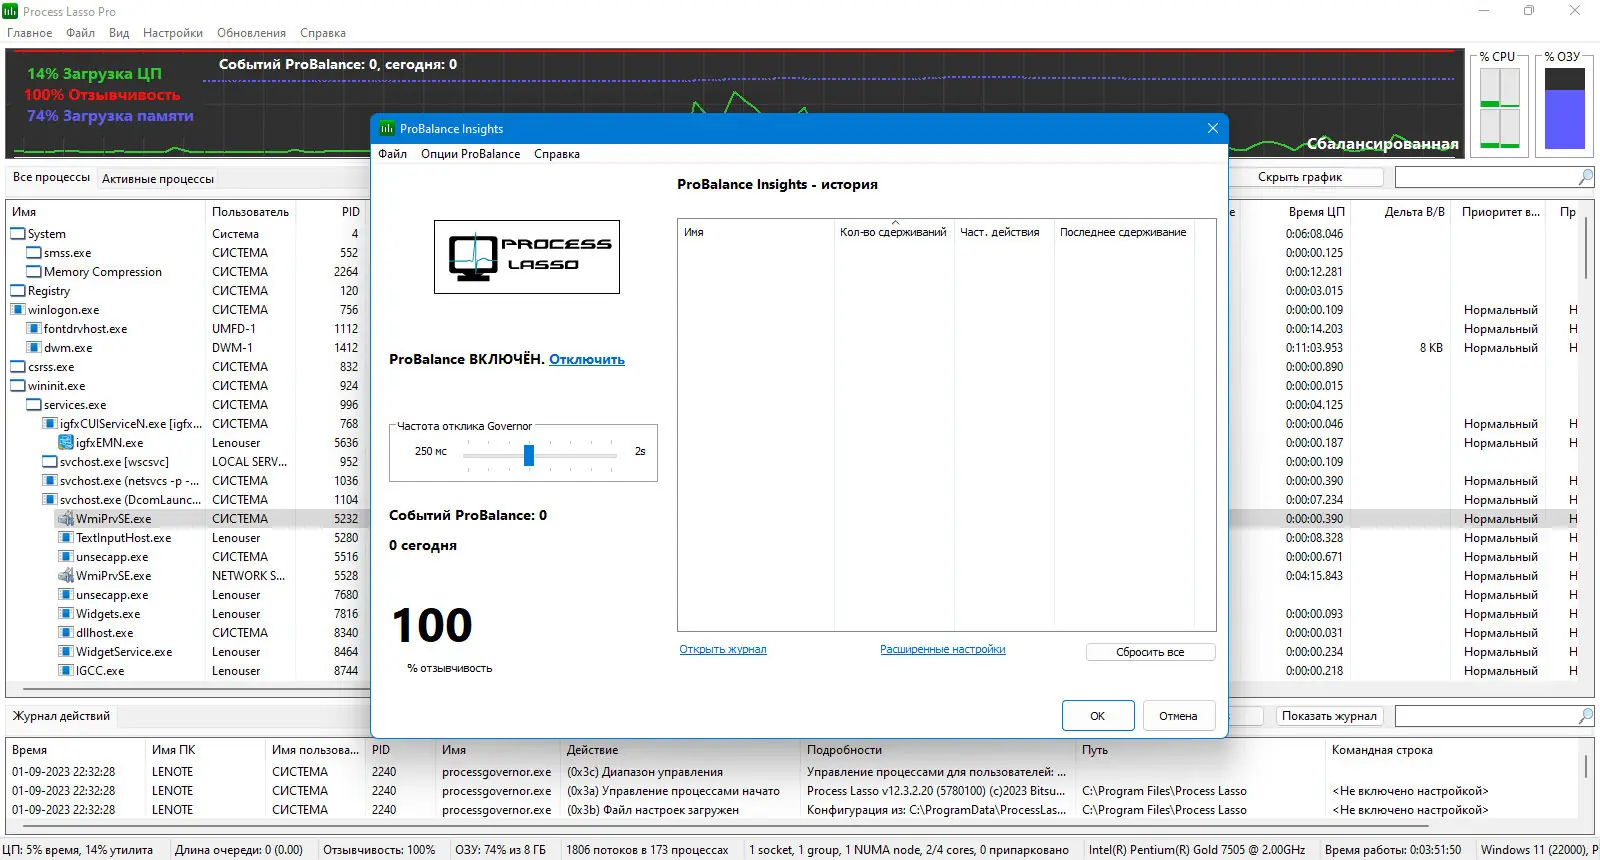Click the IGCC.exe process icon

(x=66, y=671)
